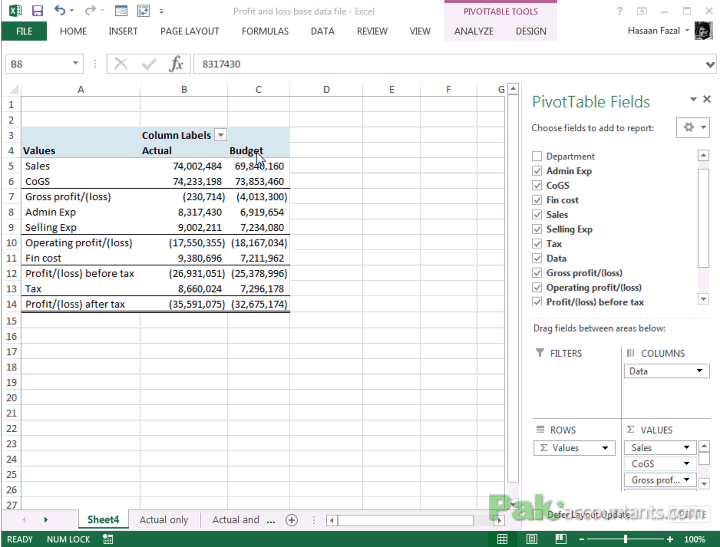Click the form icon after Redo in quick access toolbar

pos(121,11)
